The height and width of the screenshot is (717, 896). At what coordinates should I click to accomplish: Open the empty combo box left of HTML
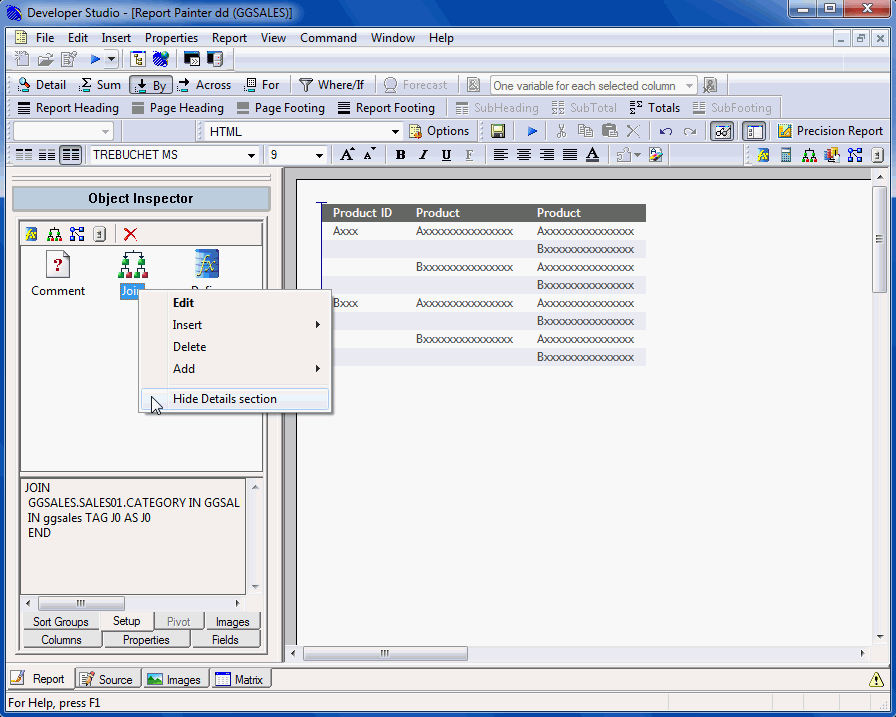[x=63, y=131]
